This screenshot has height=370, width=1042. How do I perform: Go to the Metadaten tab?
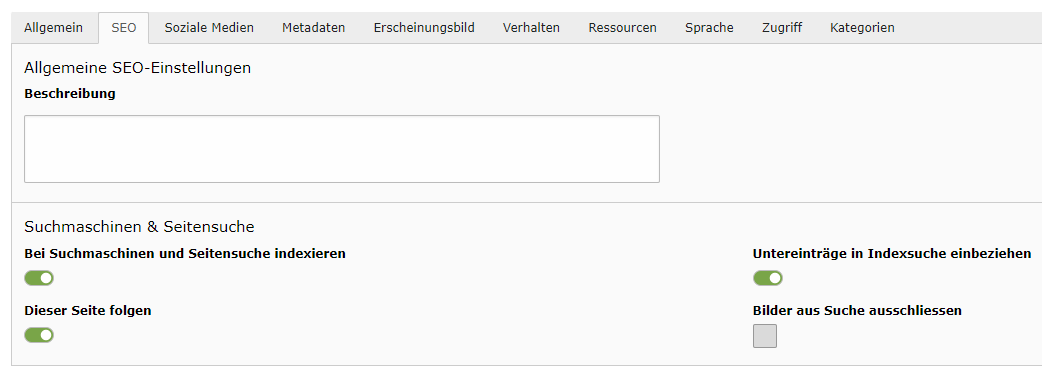click(x=314, y=28)
